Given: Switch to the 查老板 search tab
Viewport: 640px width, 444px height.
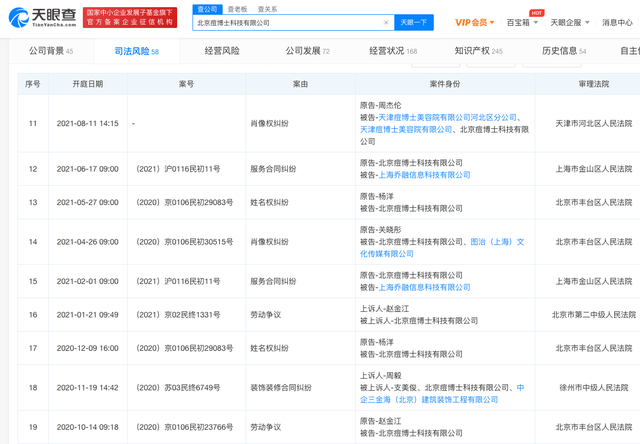Looking at the screenshot, I should (238, 9).
